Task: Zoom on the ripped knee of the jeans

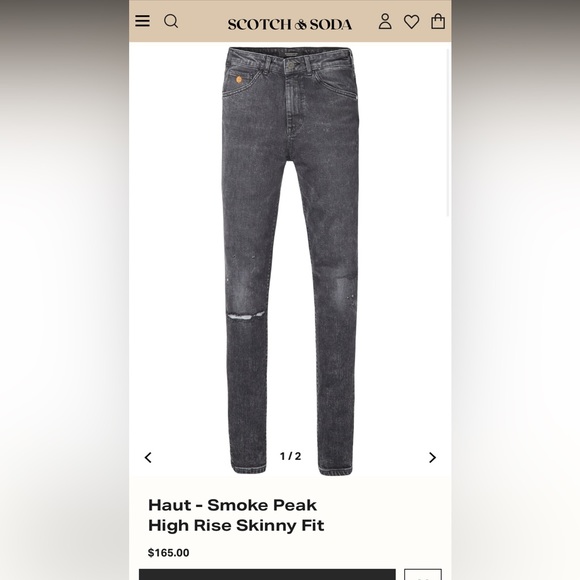Action: [x=246, y=316]
